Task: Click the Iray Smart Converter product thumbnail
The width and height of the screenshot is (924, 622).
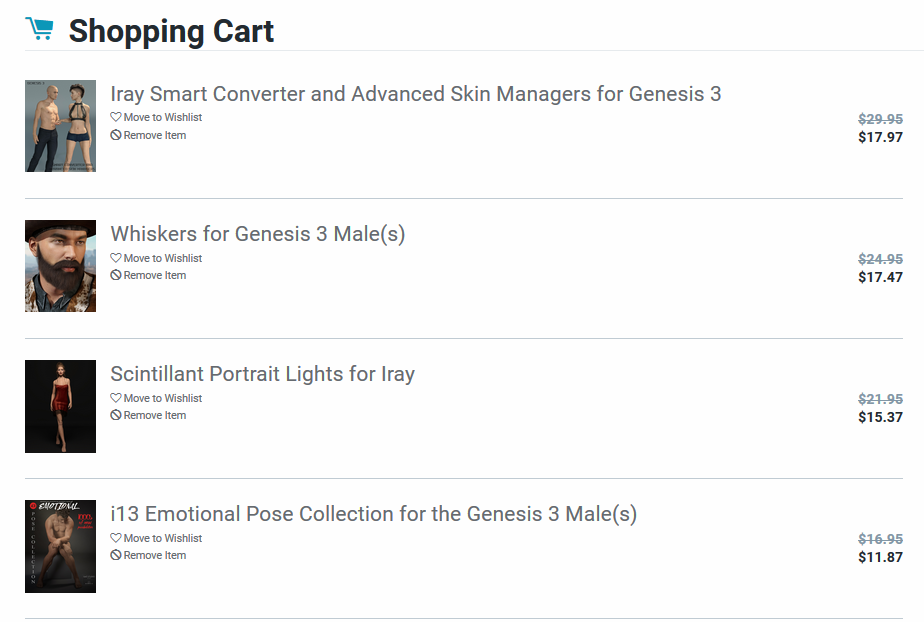Action: [x=60, y=126]
